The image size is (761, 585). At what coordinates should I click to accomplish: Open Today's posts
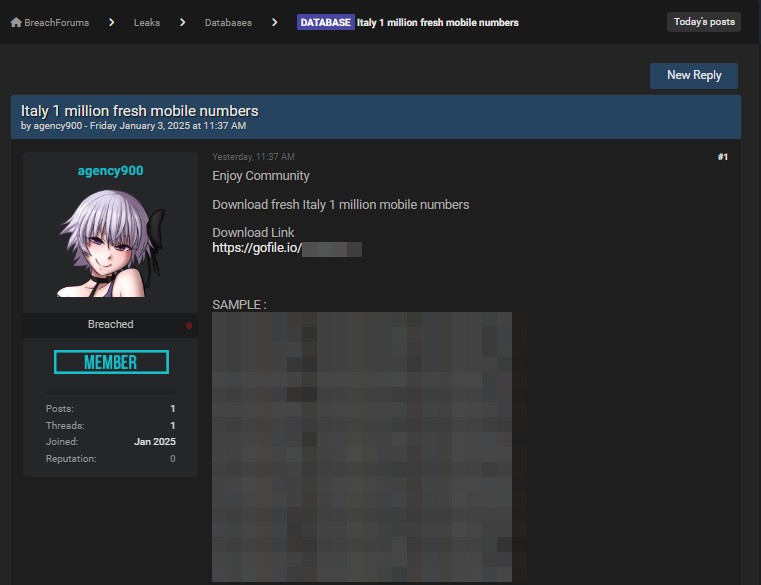point(703,22)
